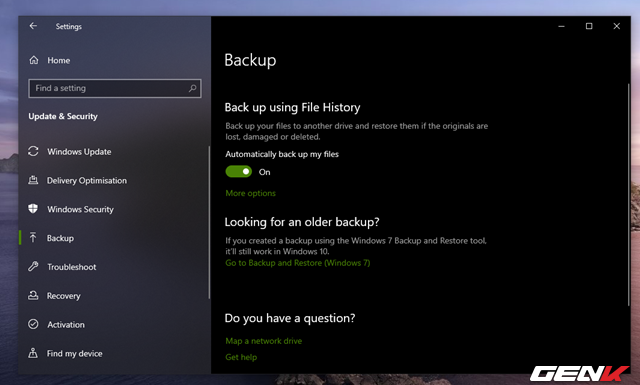Go to Windows Security page
640x385 pixels.
(80, 209)
